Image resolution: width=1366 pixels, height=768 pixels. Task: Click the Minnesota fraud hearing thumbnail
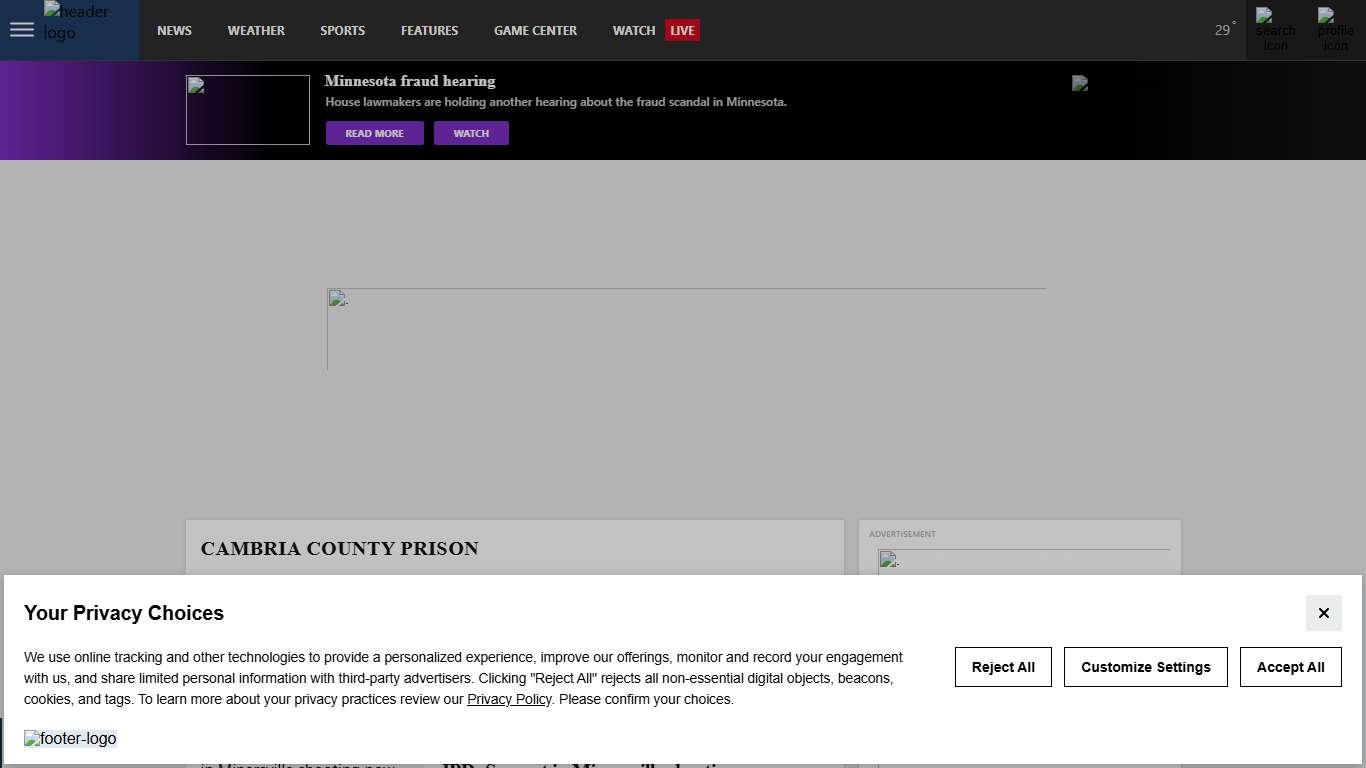point(248,110)
